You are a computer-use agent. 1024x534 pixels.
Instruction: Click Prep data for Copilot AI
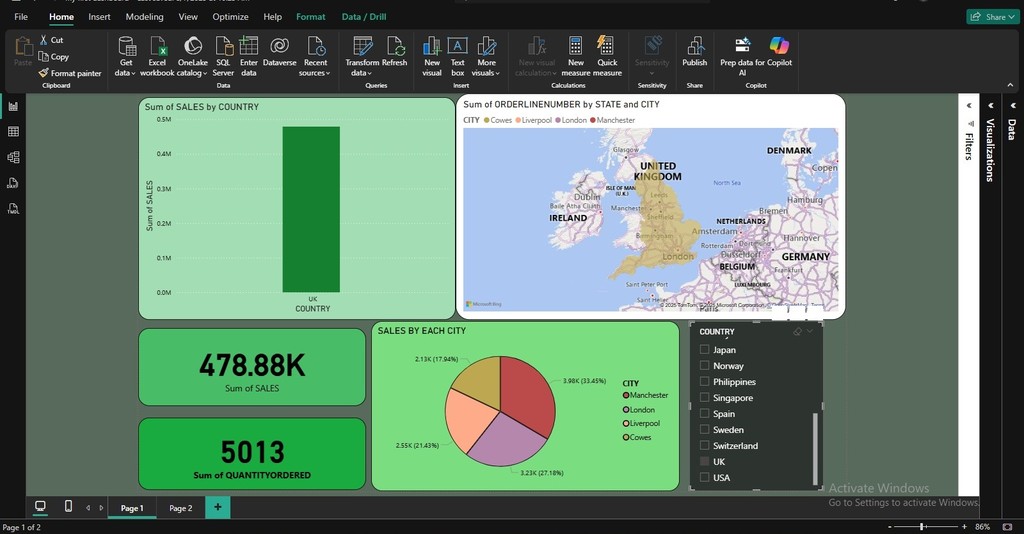[743, 57]
